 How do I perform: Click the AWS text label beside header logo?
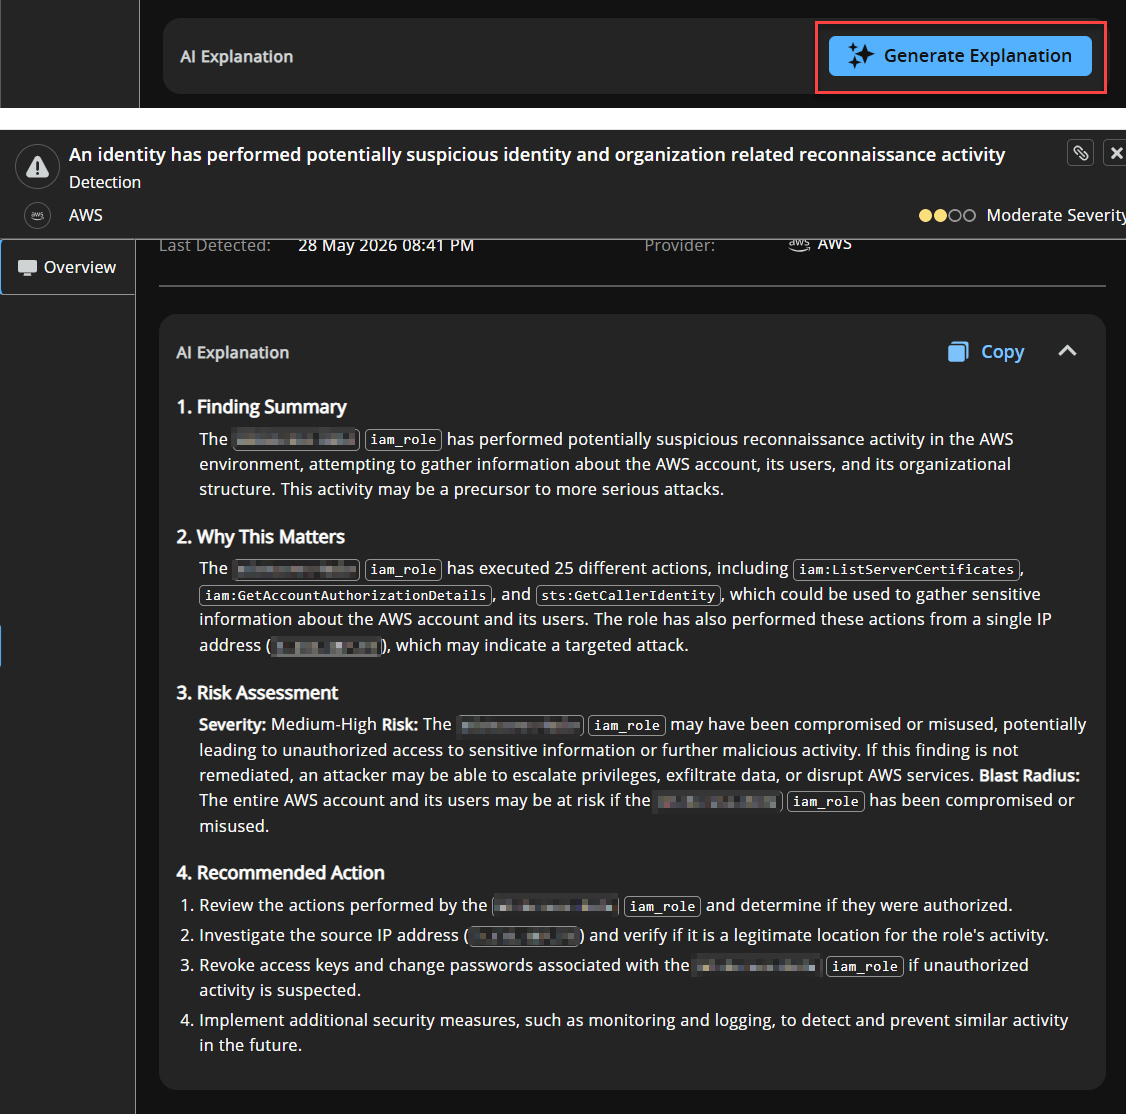[x=85, y=215]
